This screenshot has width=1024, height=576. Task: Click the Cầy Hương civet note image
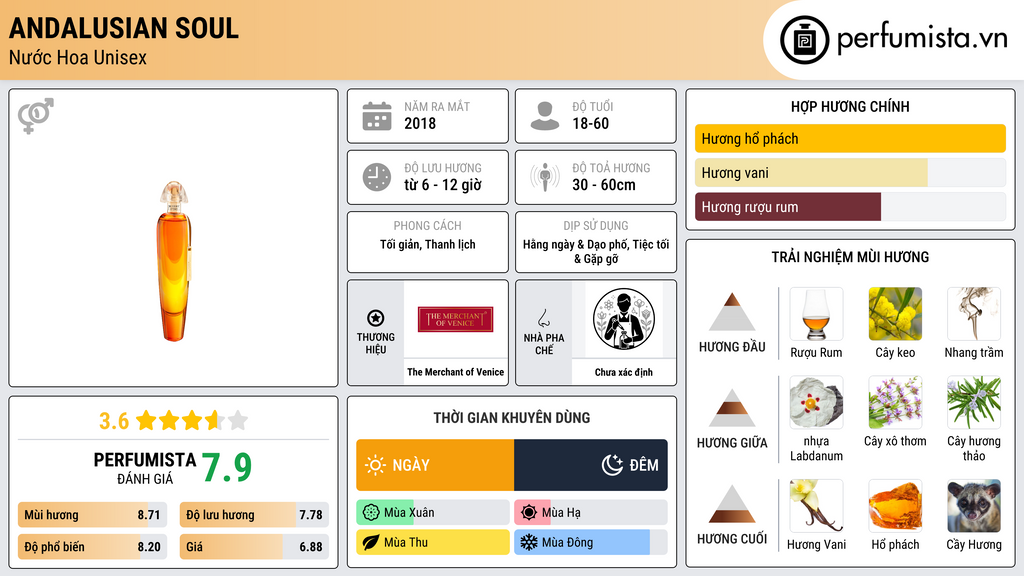[x=974, y=506]
